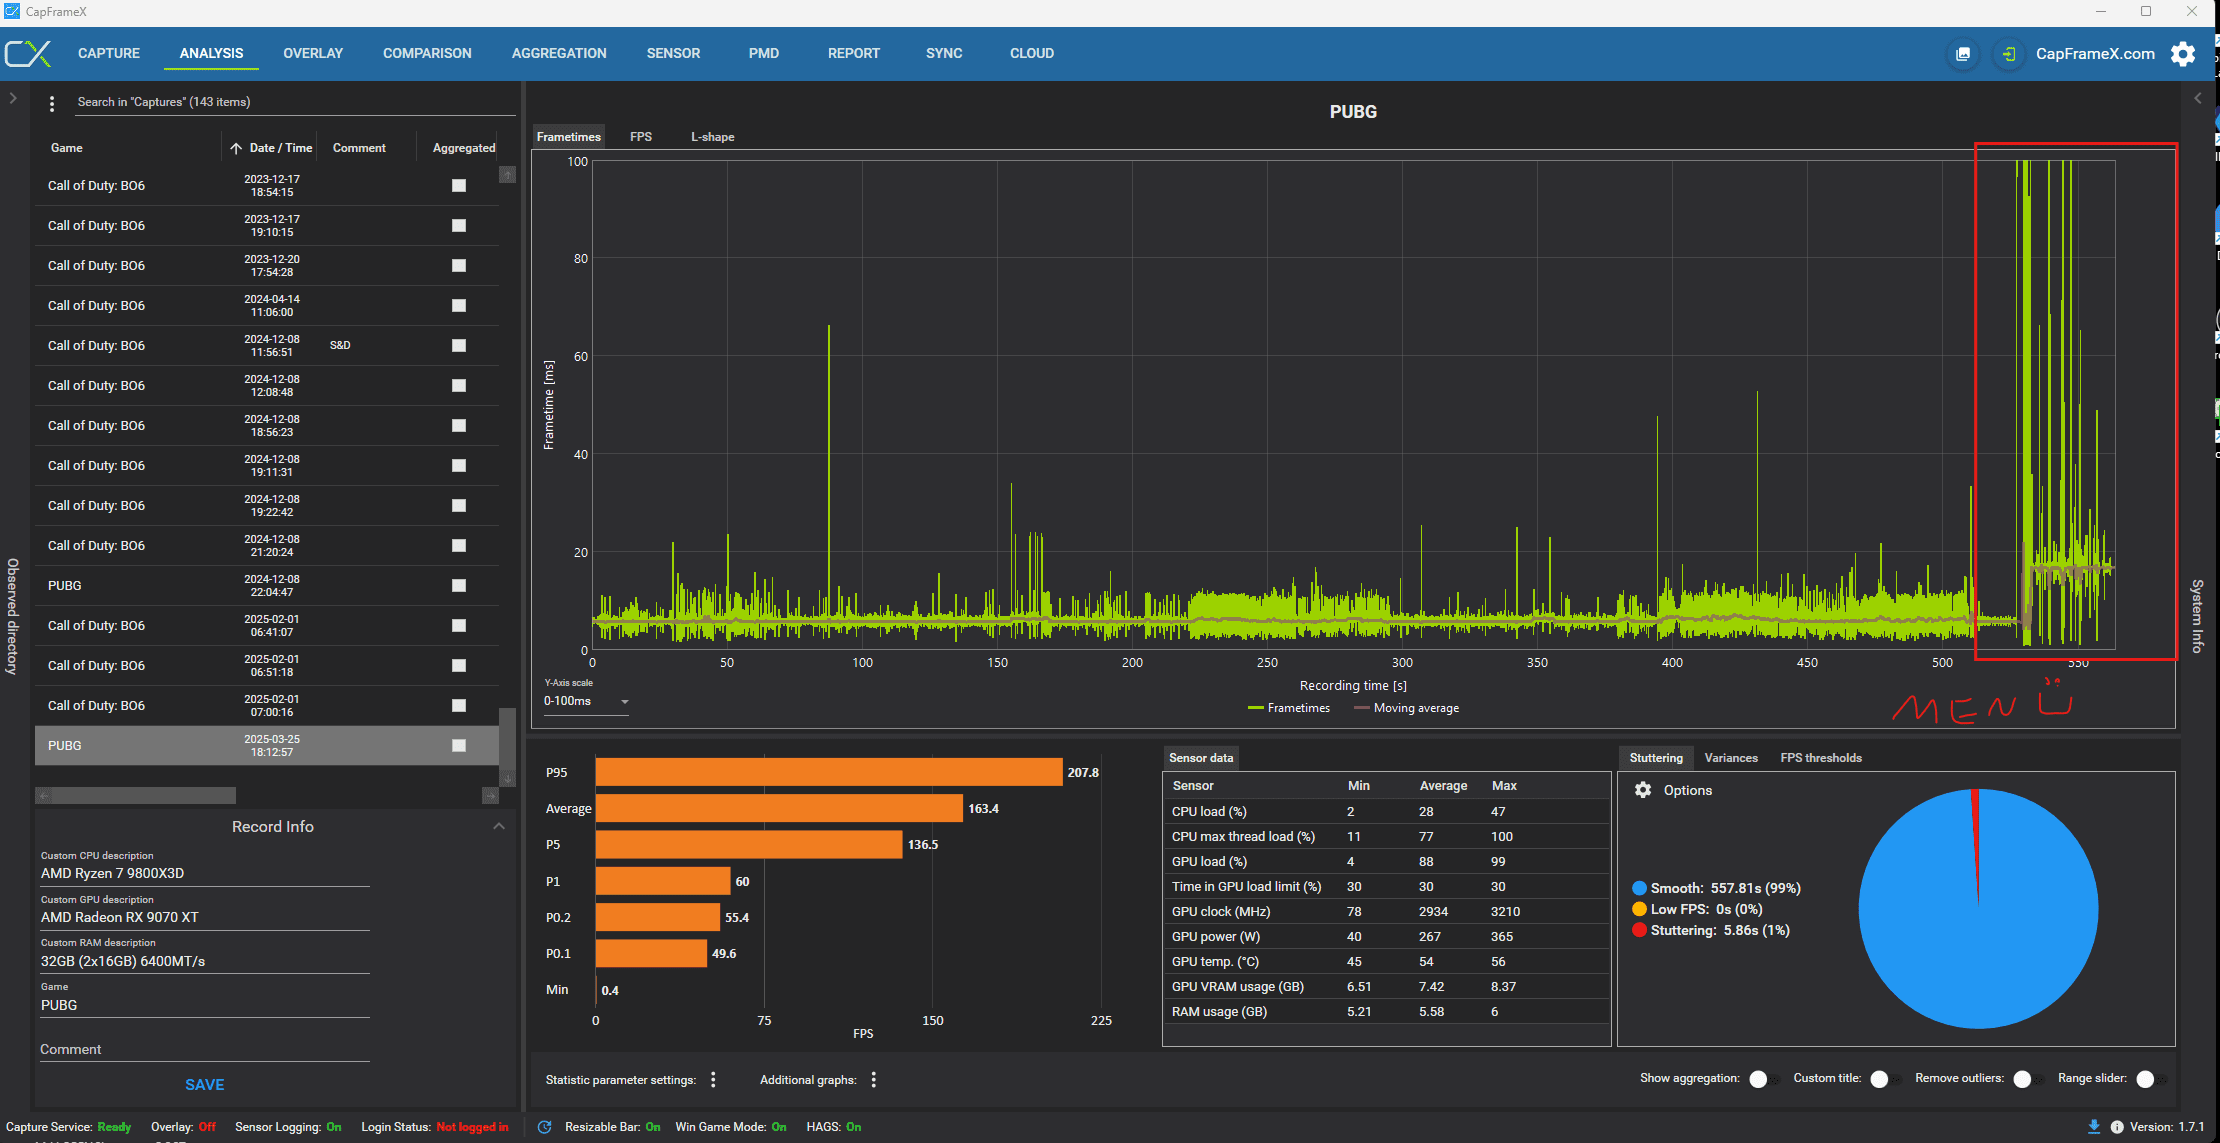The height and width of the screenshot is (1143, 2220).
Task: Click the CapFrameX logo icon
Action: 28,53
